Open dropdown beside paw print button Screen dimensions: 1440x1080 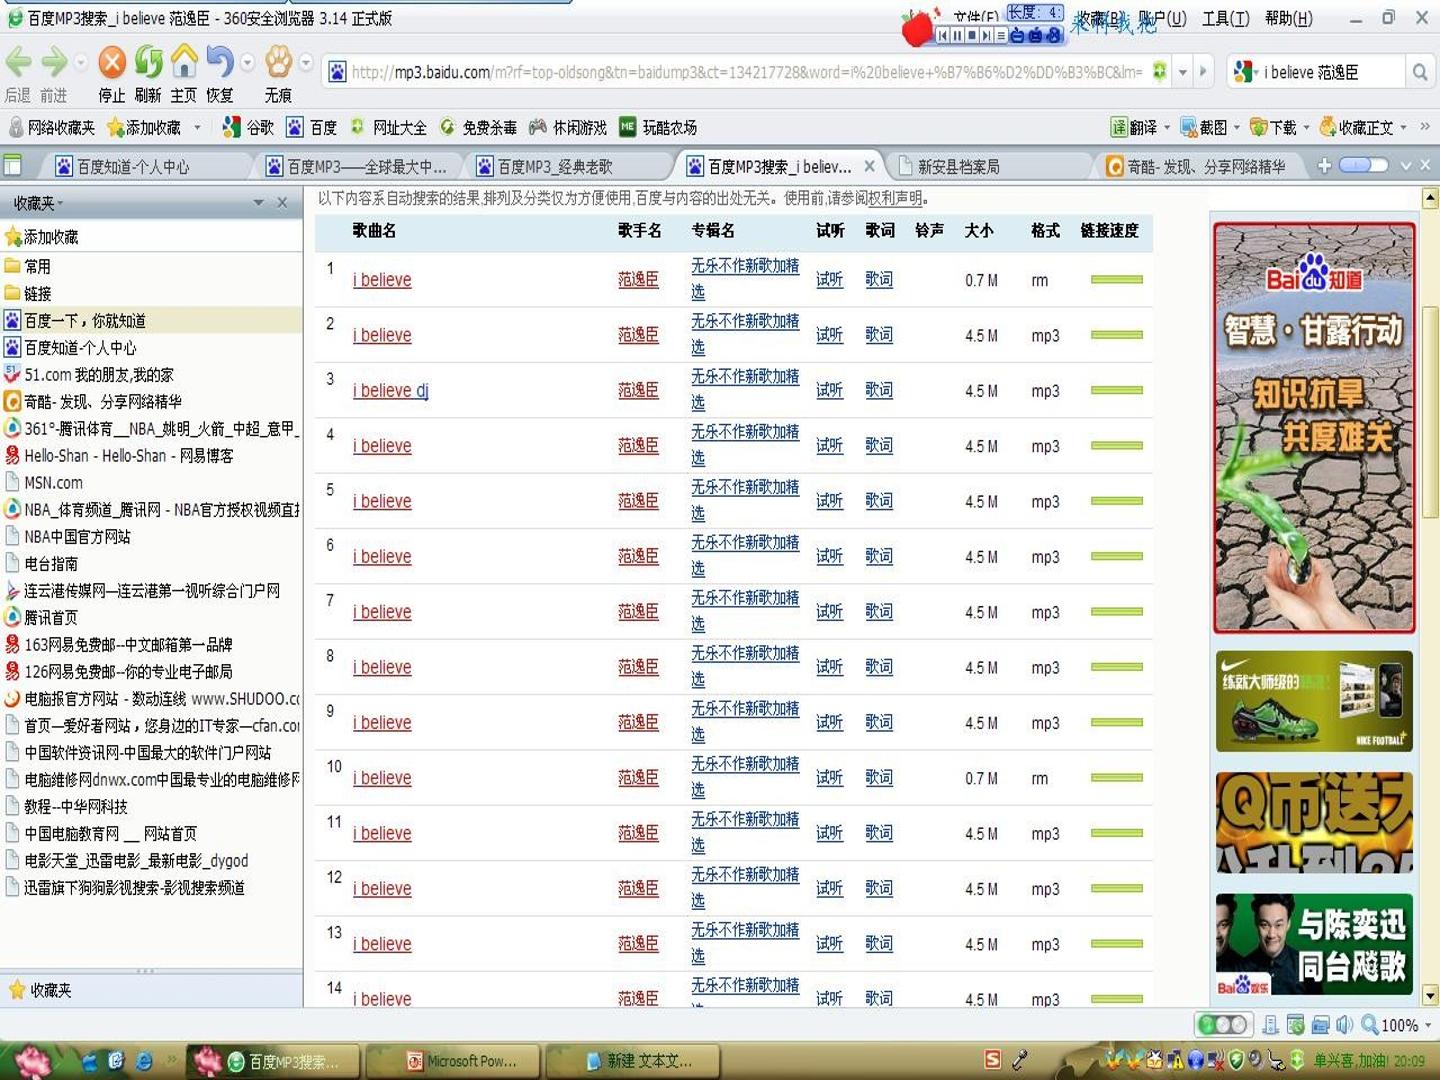tap(306, 63)
